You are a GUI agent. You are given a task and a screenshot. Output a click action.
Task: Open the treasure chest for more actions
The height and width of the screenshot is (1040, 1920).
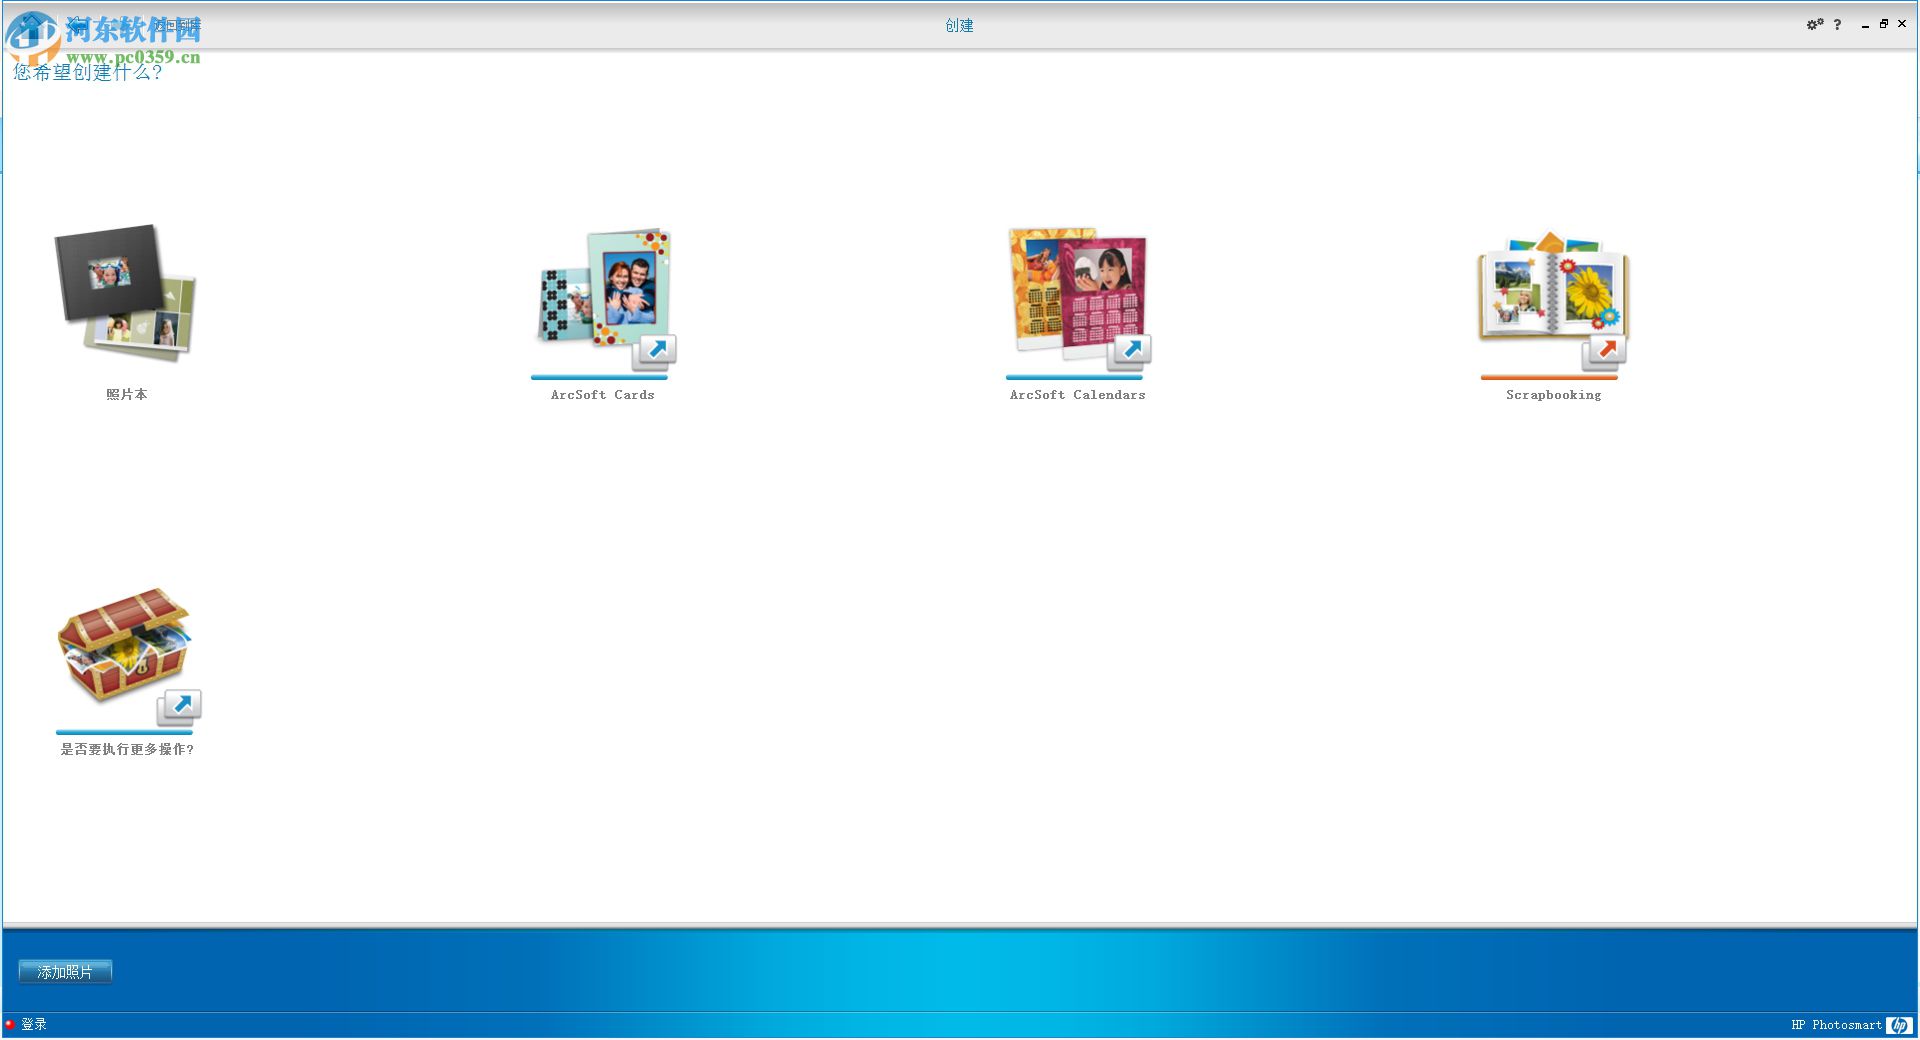click(x=128, y=657)
